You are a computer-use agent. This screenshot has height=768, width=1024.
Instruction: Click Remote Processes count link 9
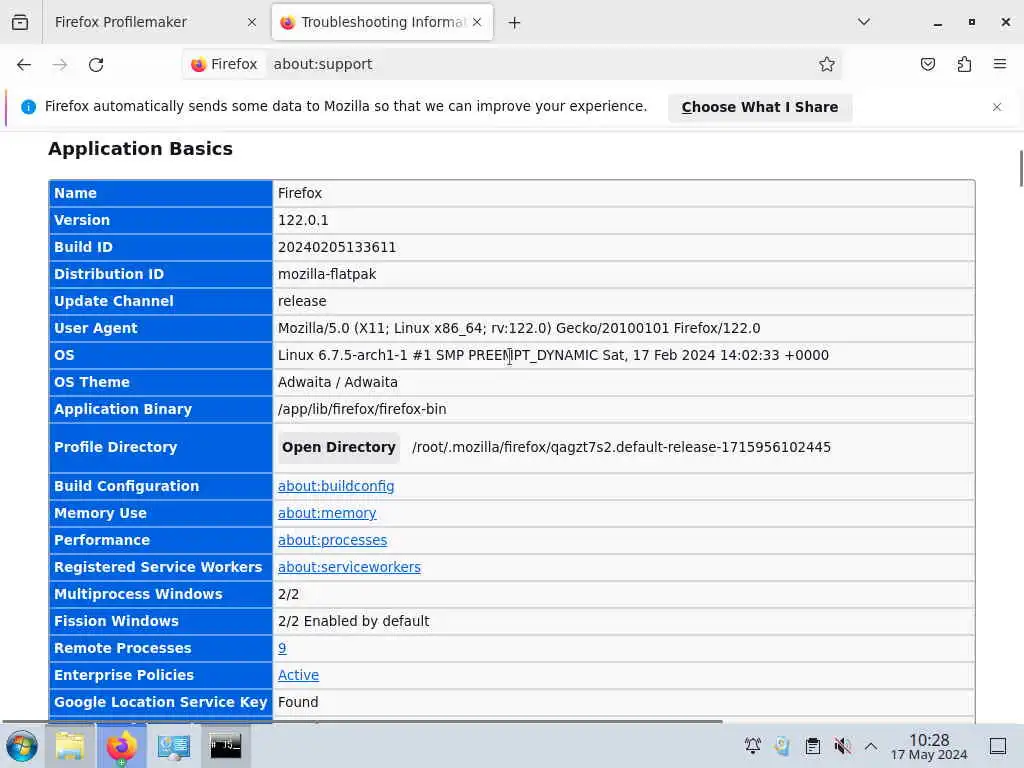coord(282,648)
